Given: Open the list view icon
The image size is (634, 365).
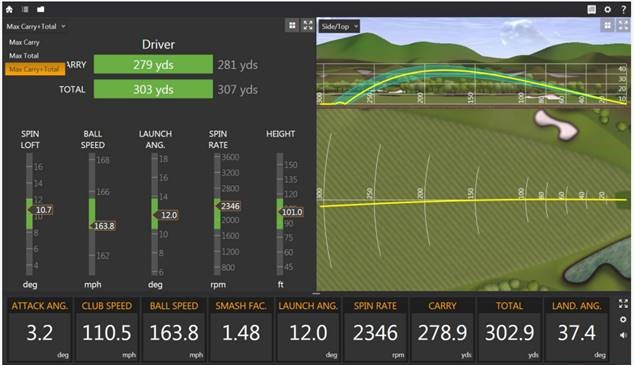Looking at the screenshot, I should (x=25, y=9).
